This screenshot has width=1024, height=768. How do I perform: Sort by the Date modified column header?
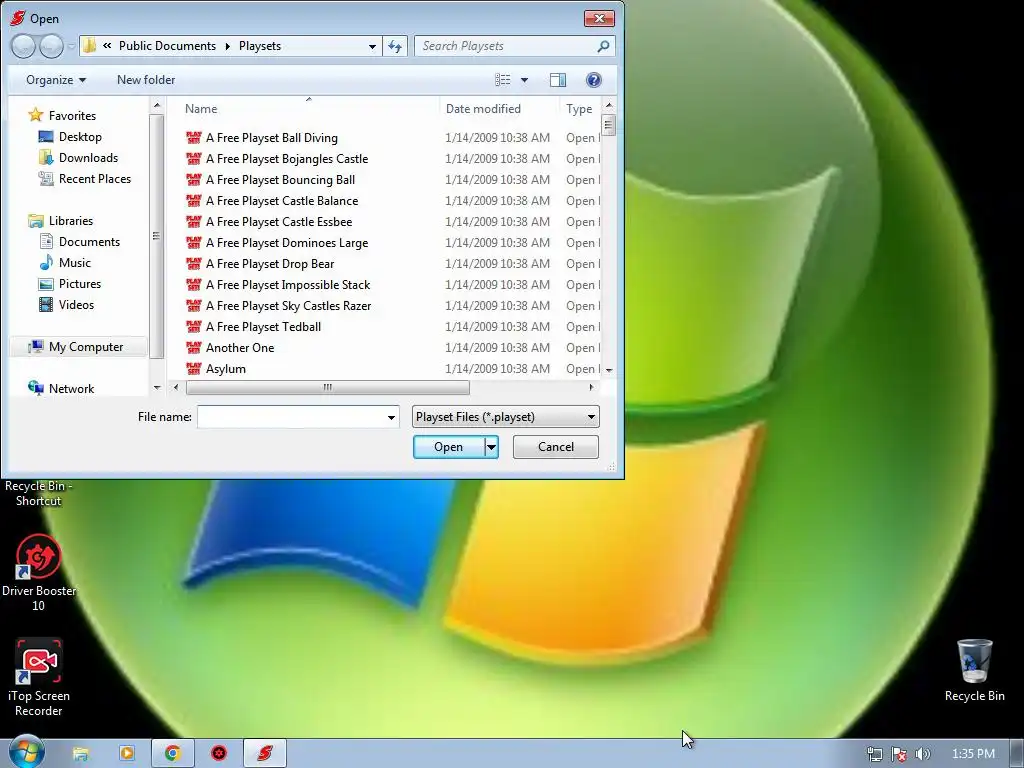pos(499,109)
